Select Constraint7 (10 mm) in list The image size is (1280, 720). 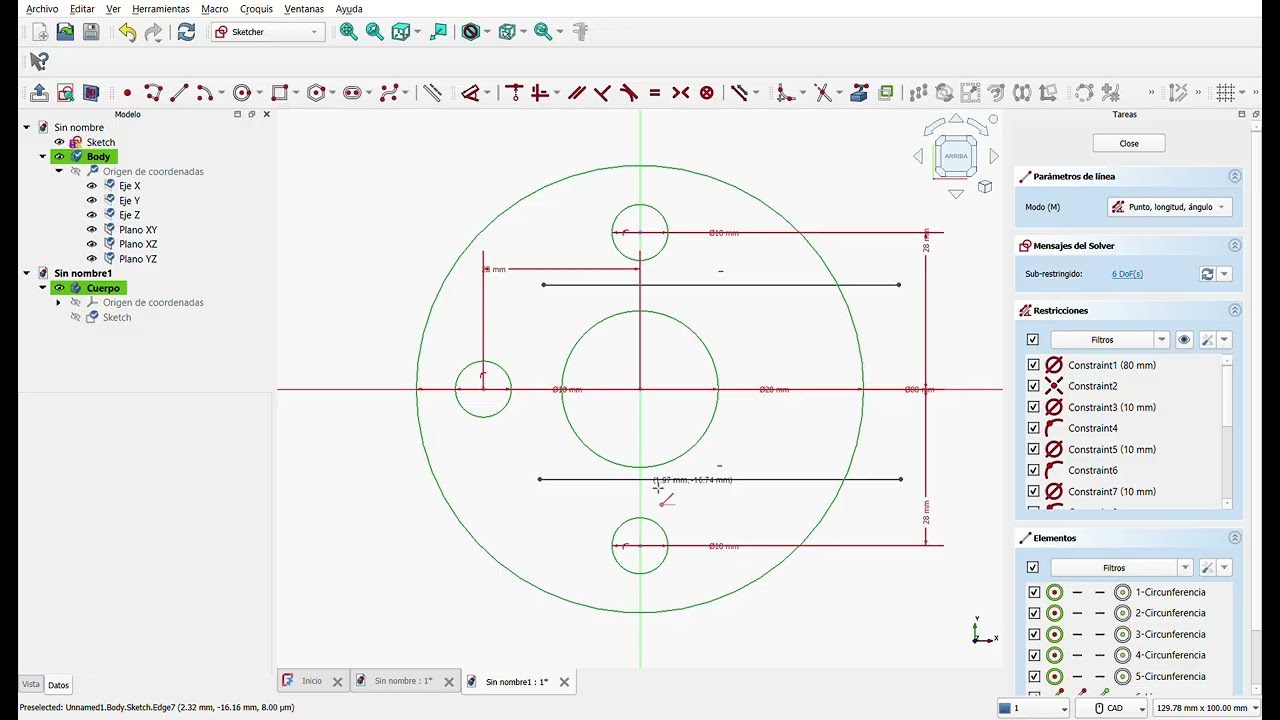1111,491
